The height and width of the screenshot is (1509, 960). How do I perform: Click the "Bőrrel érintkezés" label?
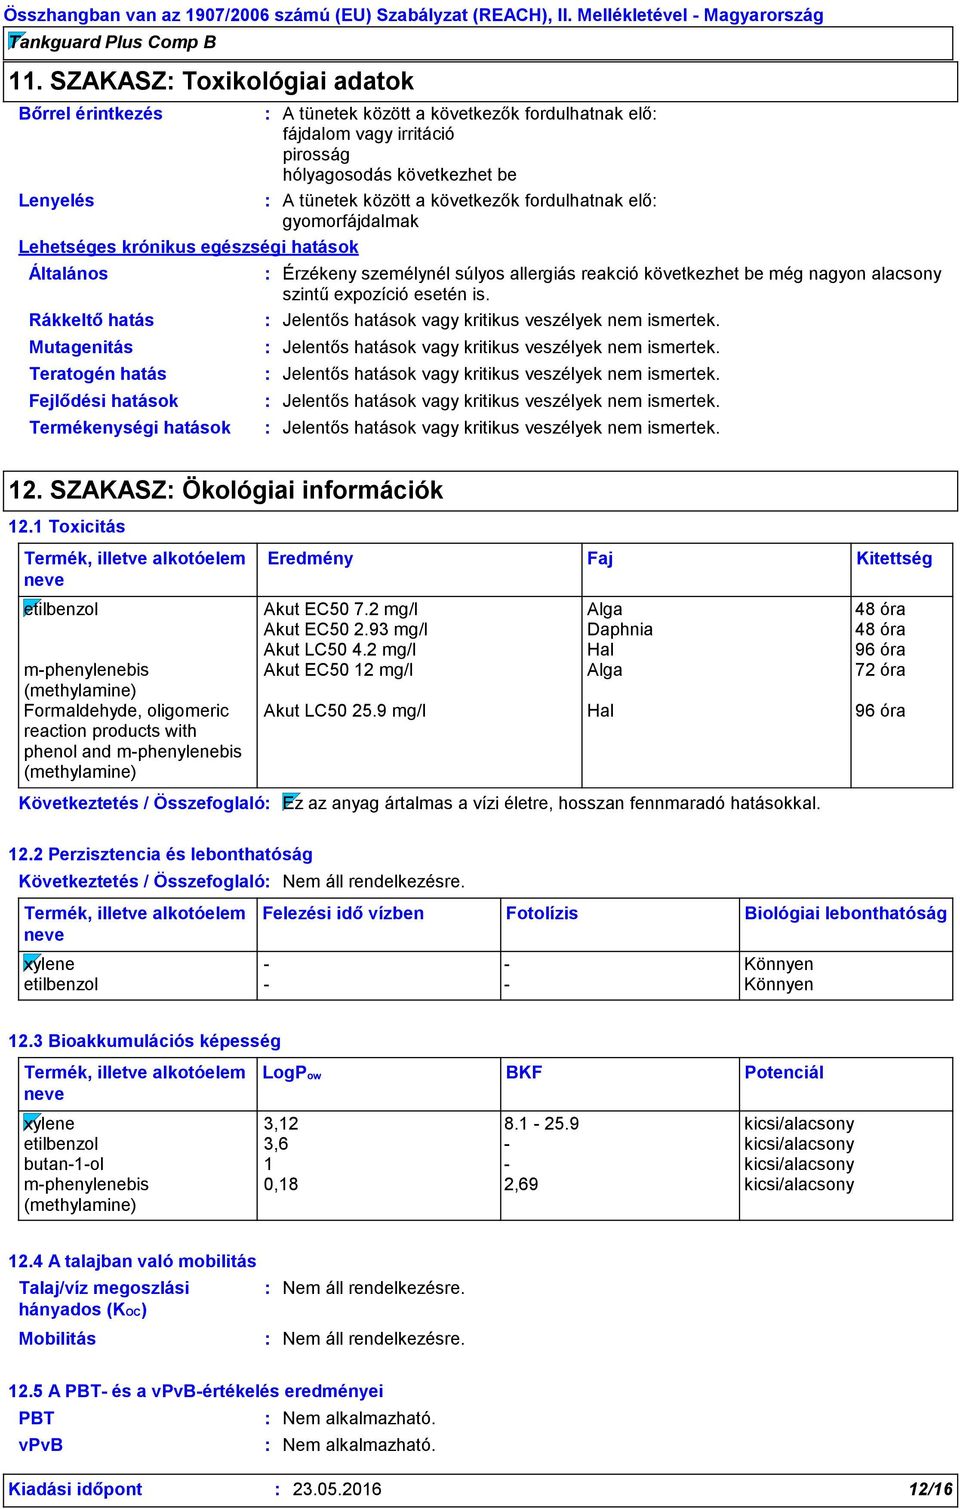(91, 114)
